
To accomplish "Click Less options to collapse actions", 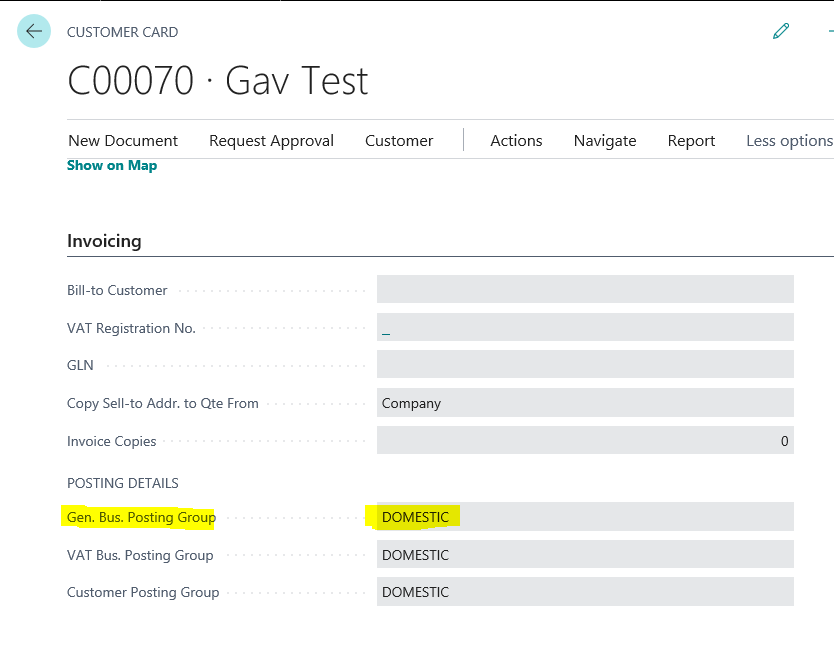I will 789,141.
